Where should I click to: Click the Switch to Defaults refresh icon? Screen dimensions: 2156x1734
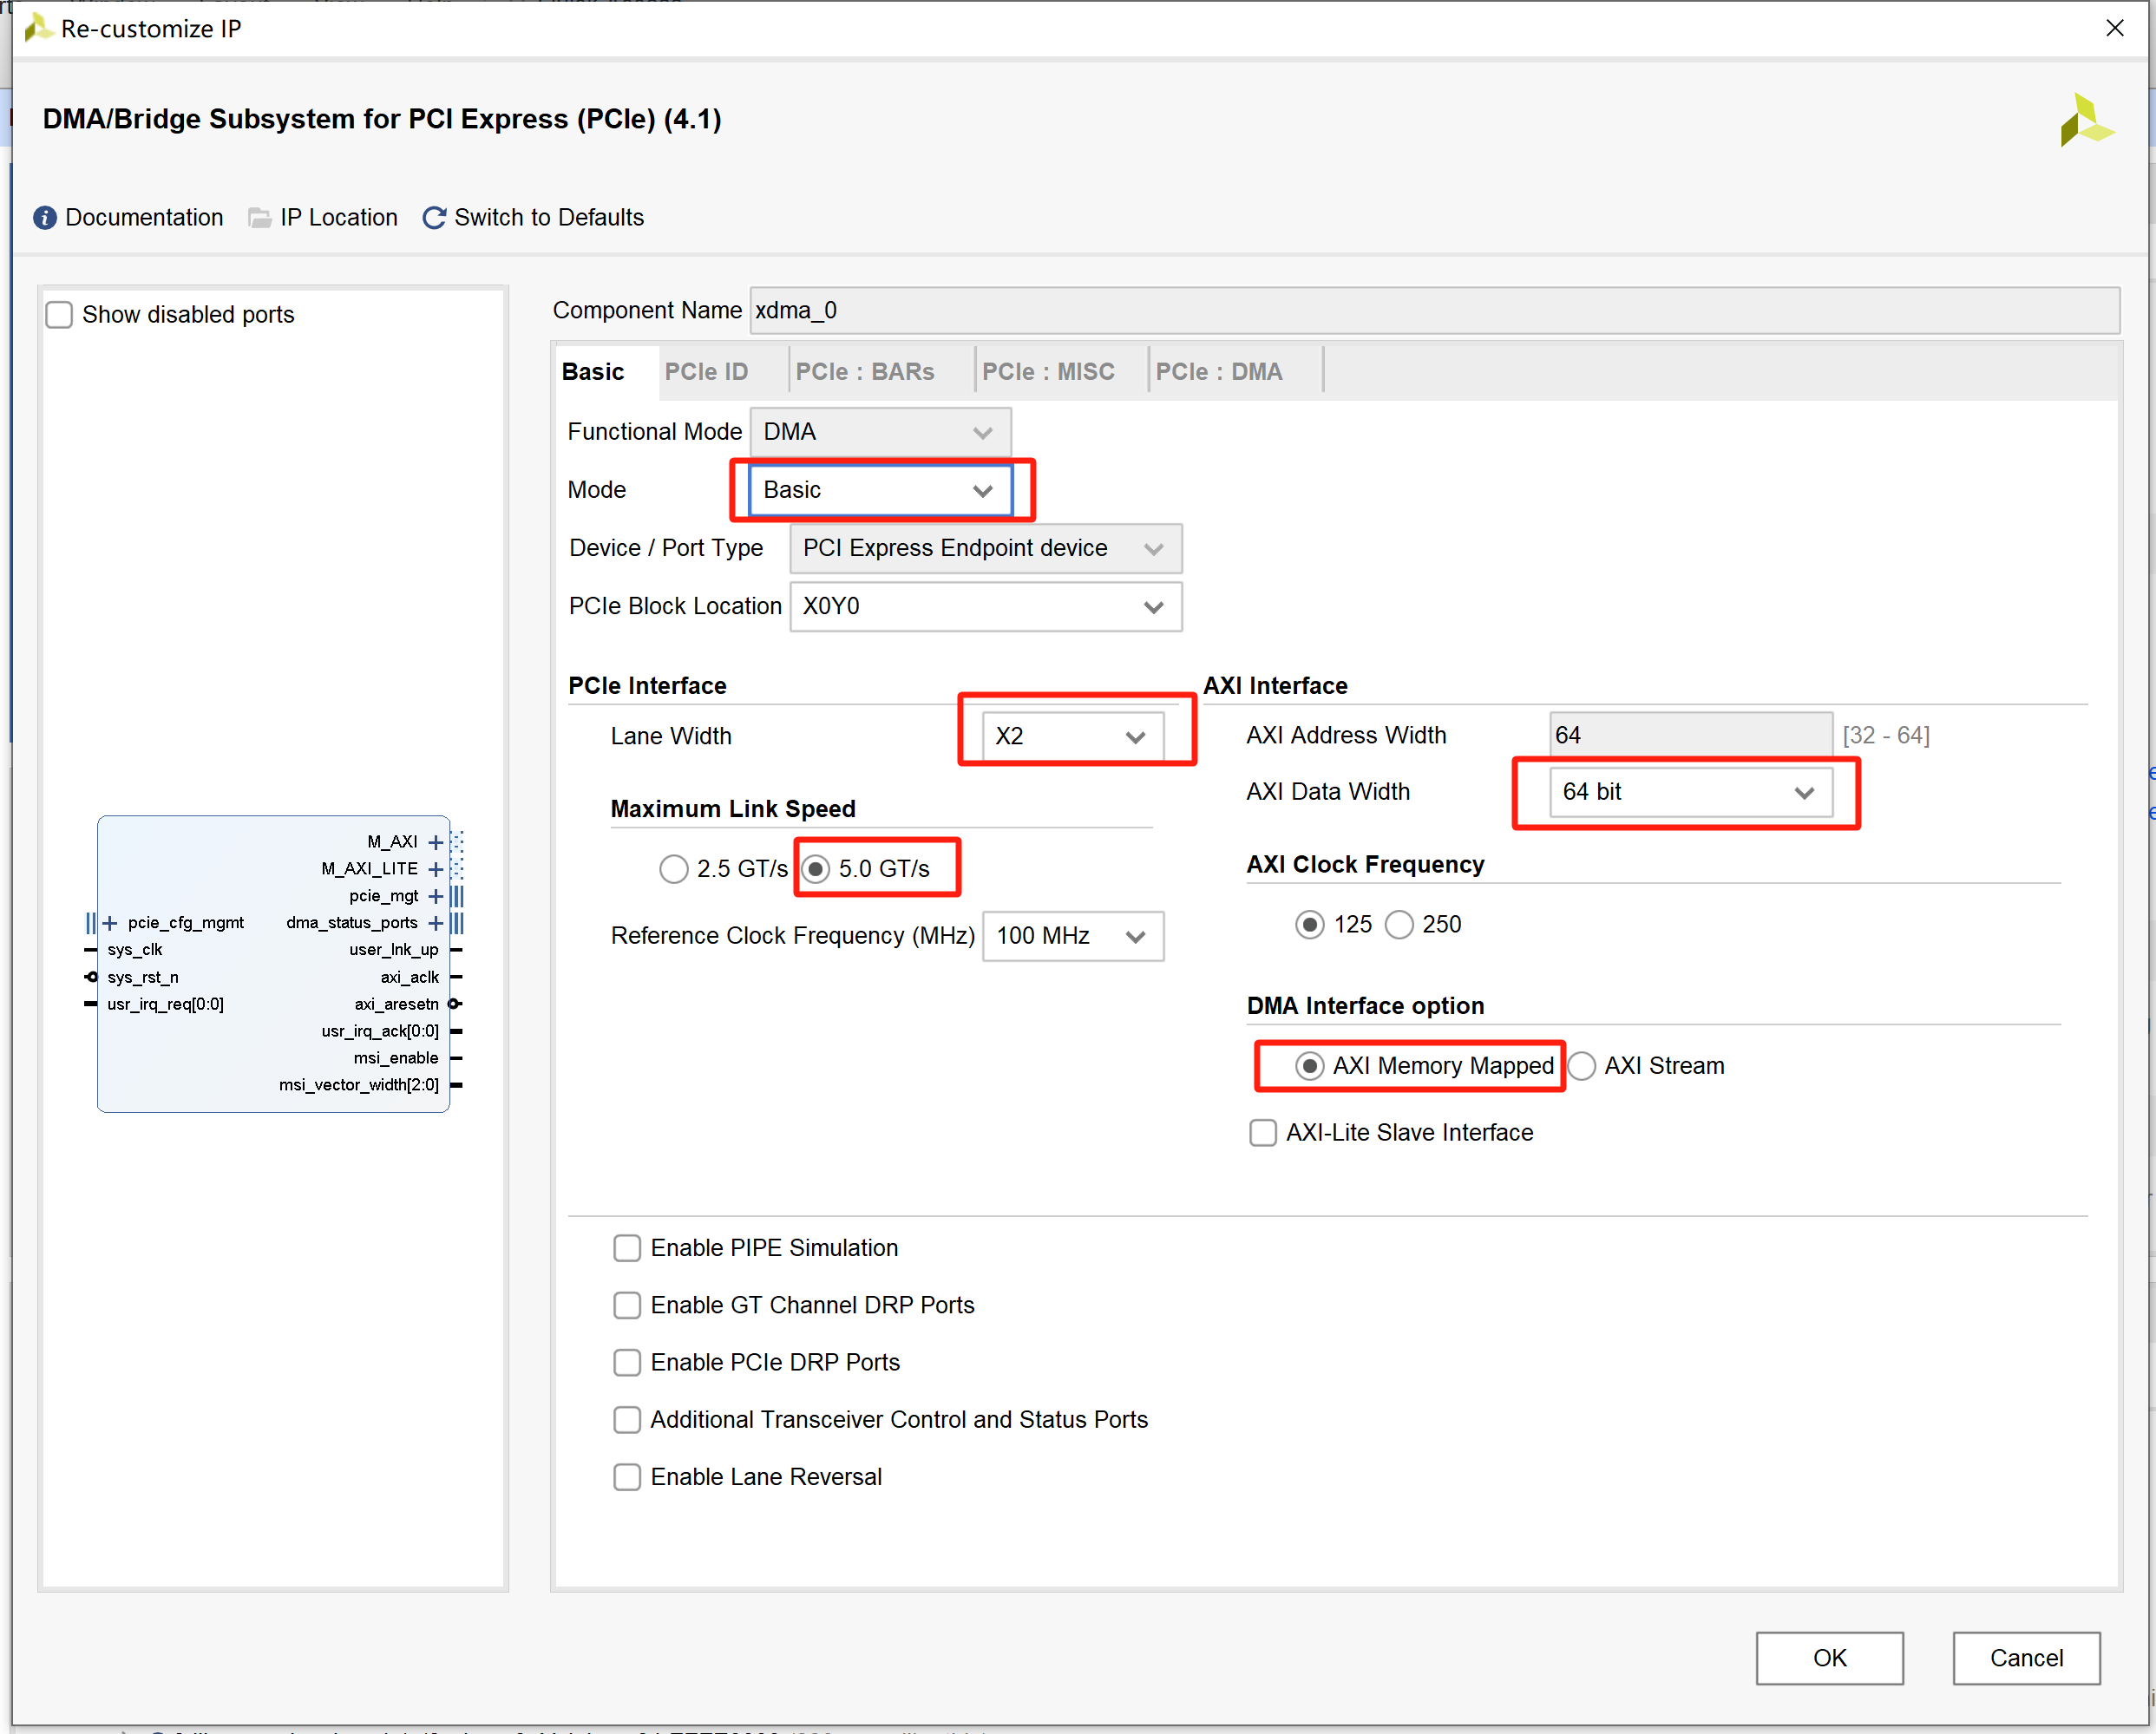click(434, 217)
